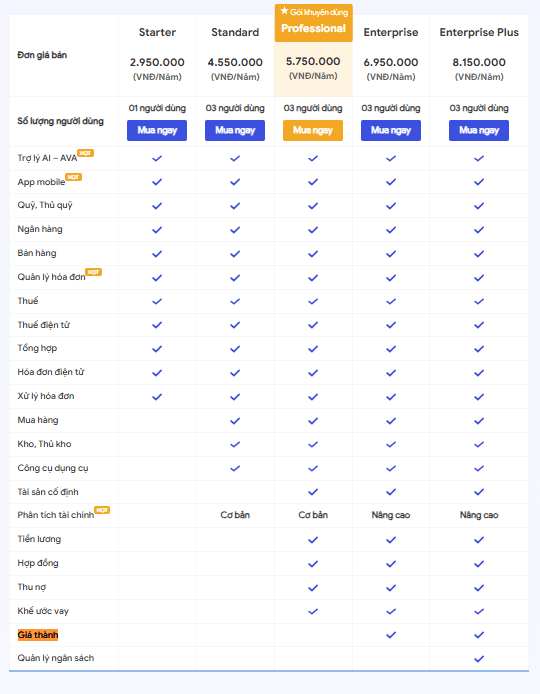Click the star icon in the recommended badge

[284, 11]
